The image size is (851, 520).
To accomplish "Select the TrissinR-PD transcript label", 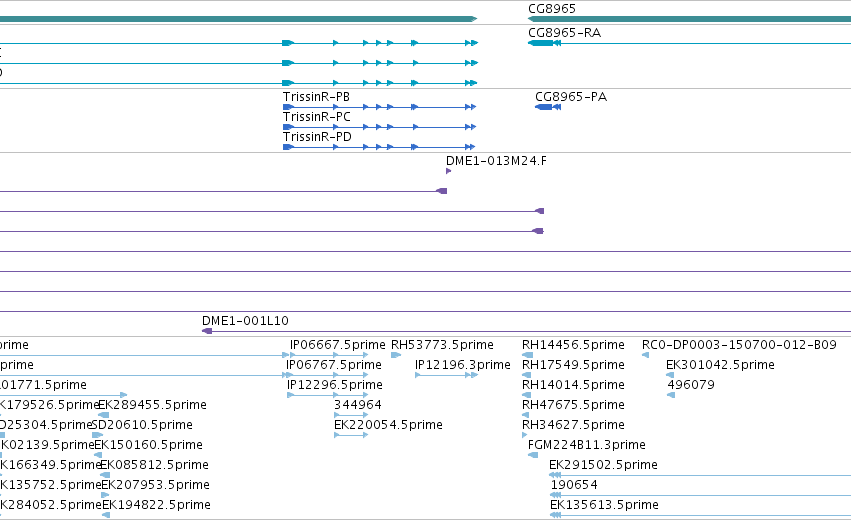I will [x=317, y=137].
